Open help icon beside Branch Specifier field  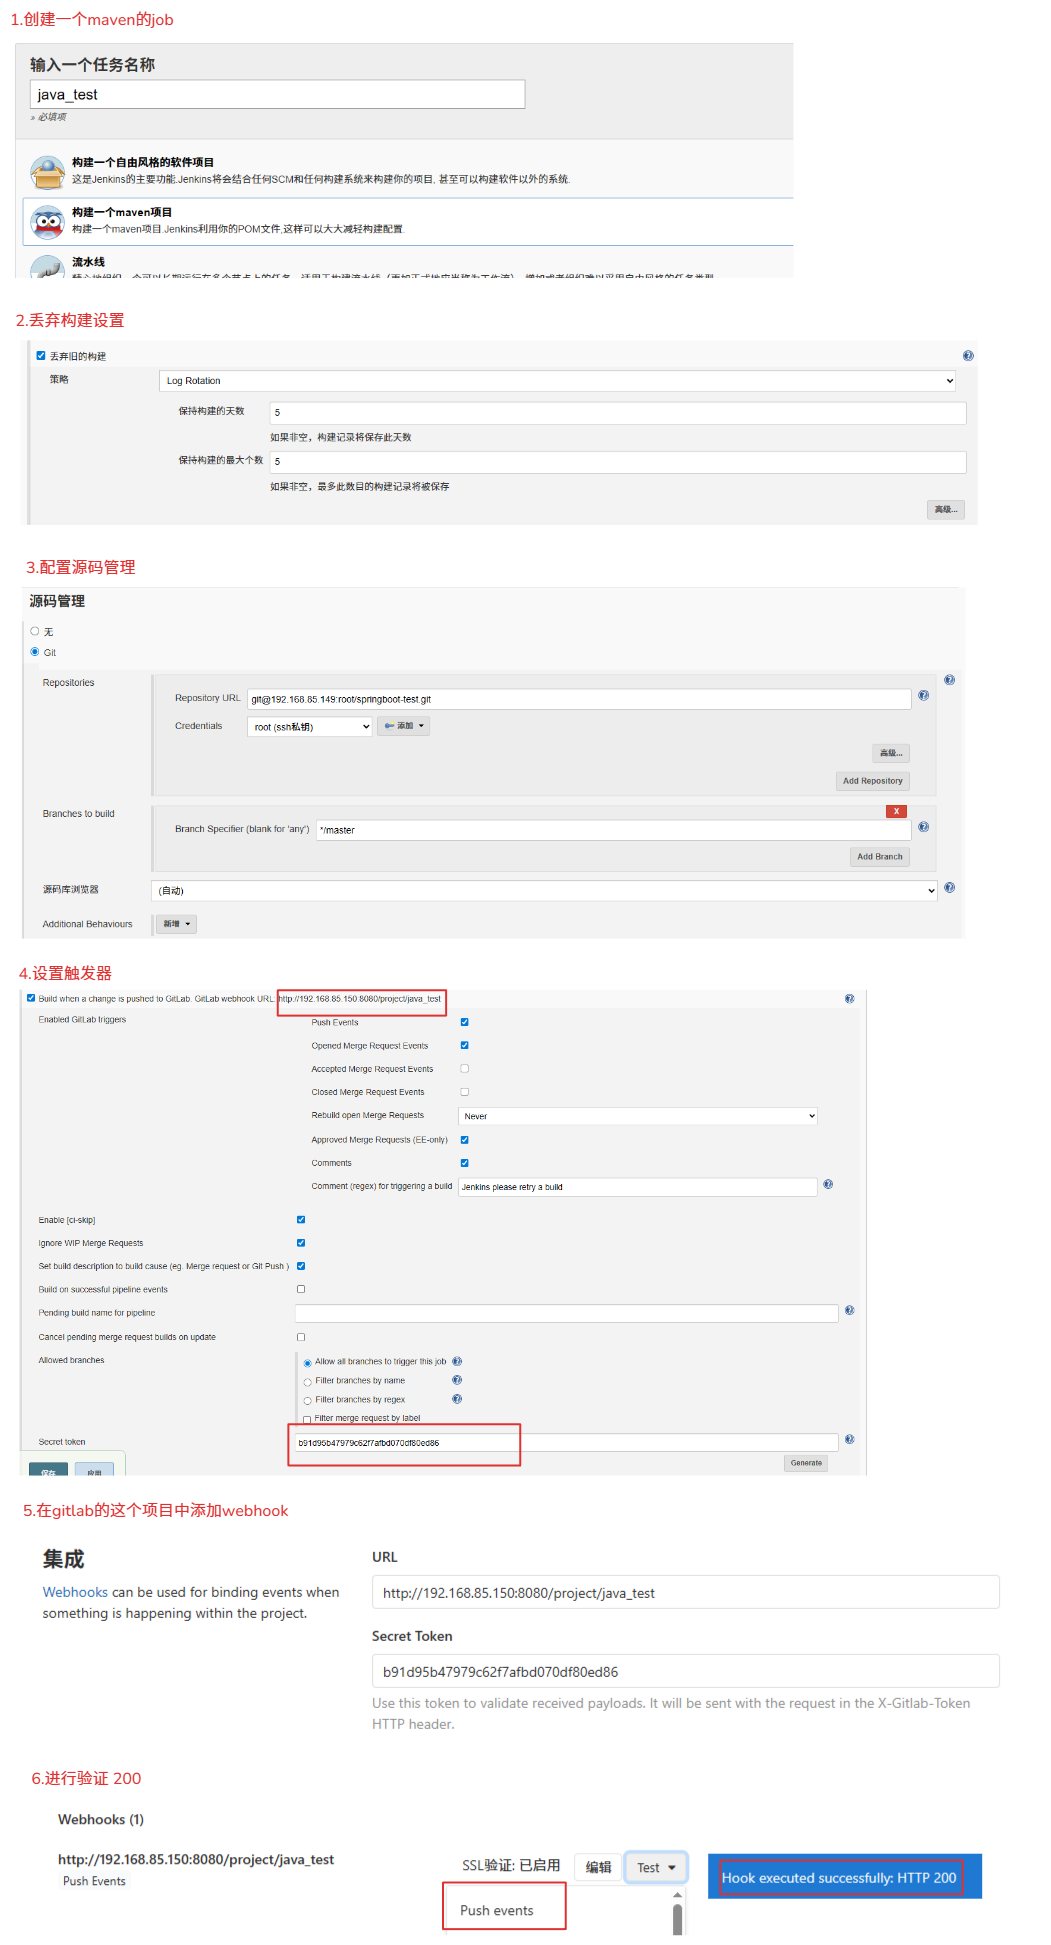pyautogui.click(x=923, y=827)
